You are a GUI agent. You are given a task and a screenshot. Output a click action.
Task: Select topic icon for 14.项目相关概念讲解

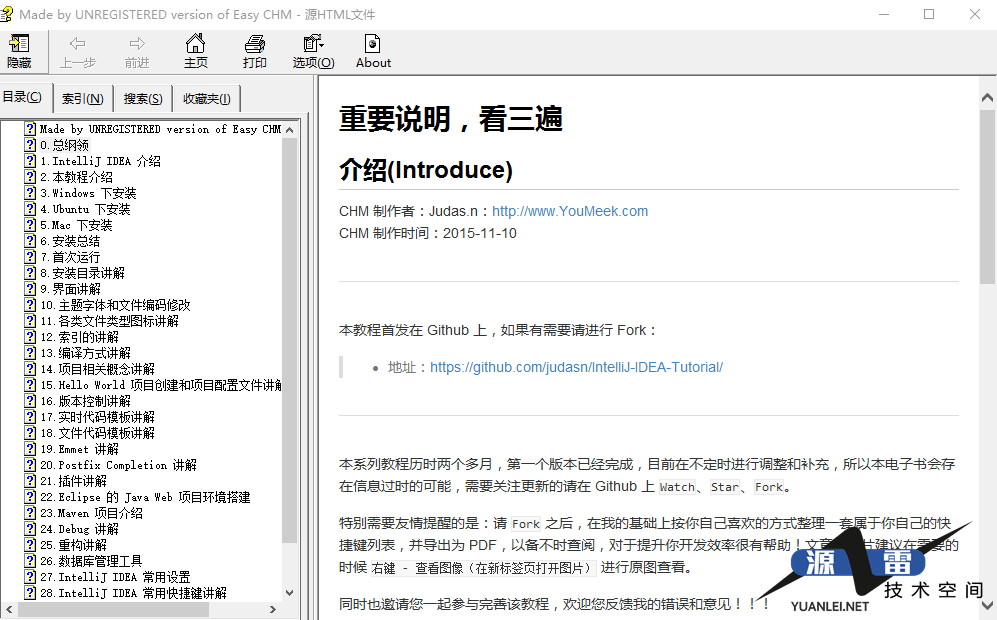point(30,369)
